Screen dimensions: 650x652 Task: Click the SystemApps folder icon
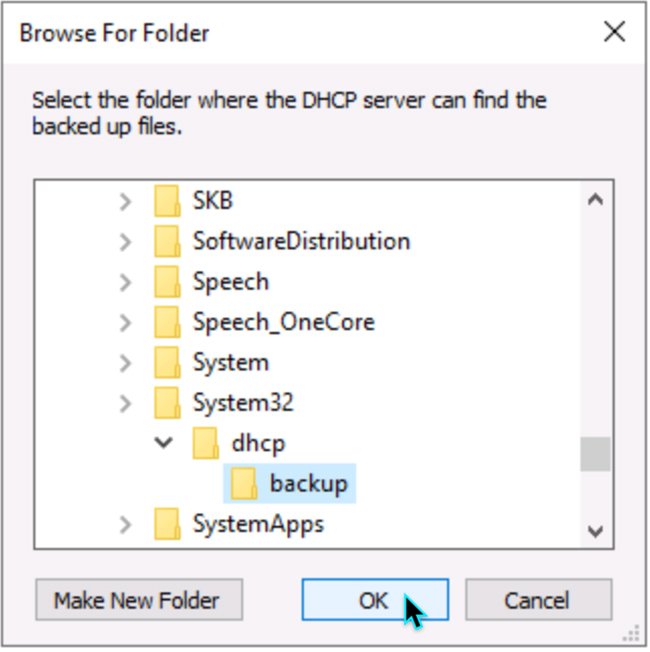167,524
